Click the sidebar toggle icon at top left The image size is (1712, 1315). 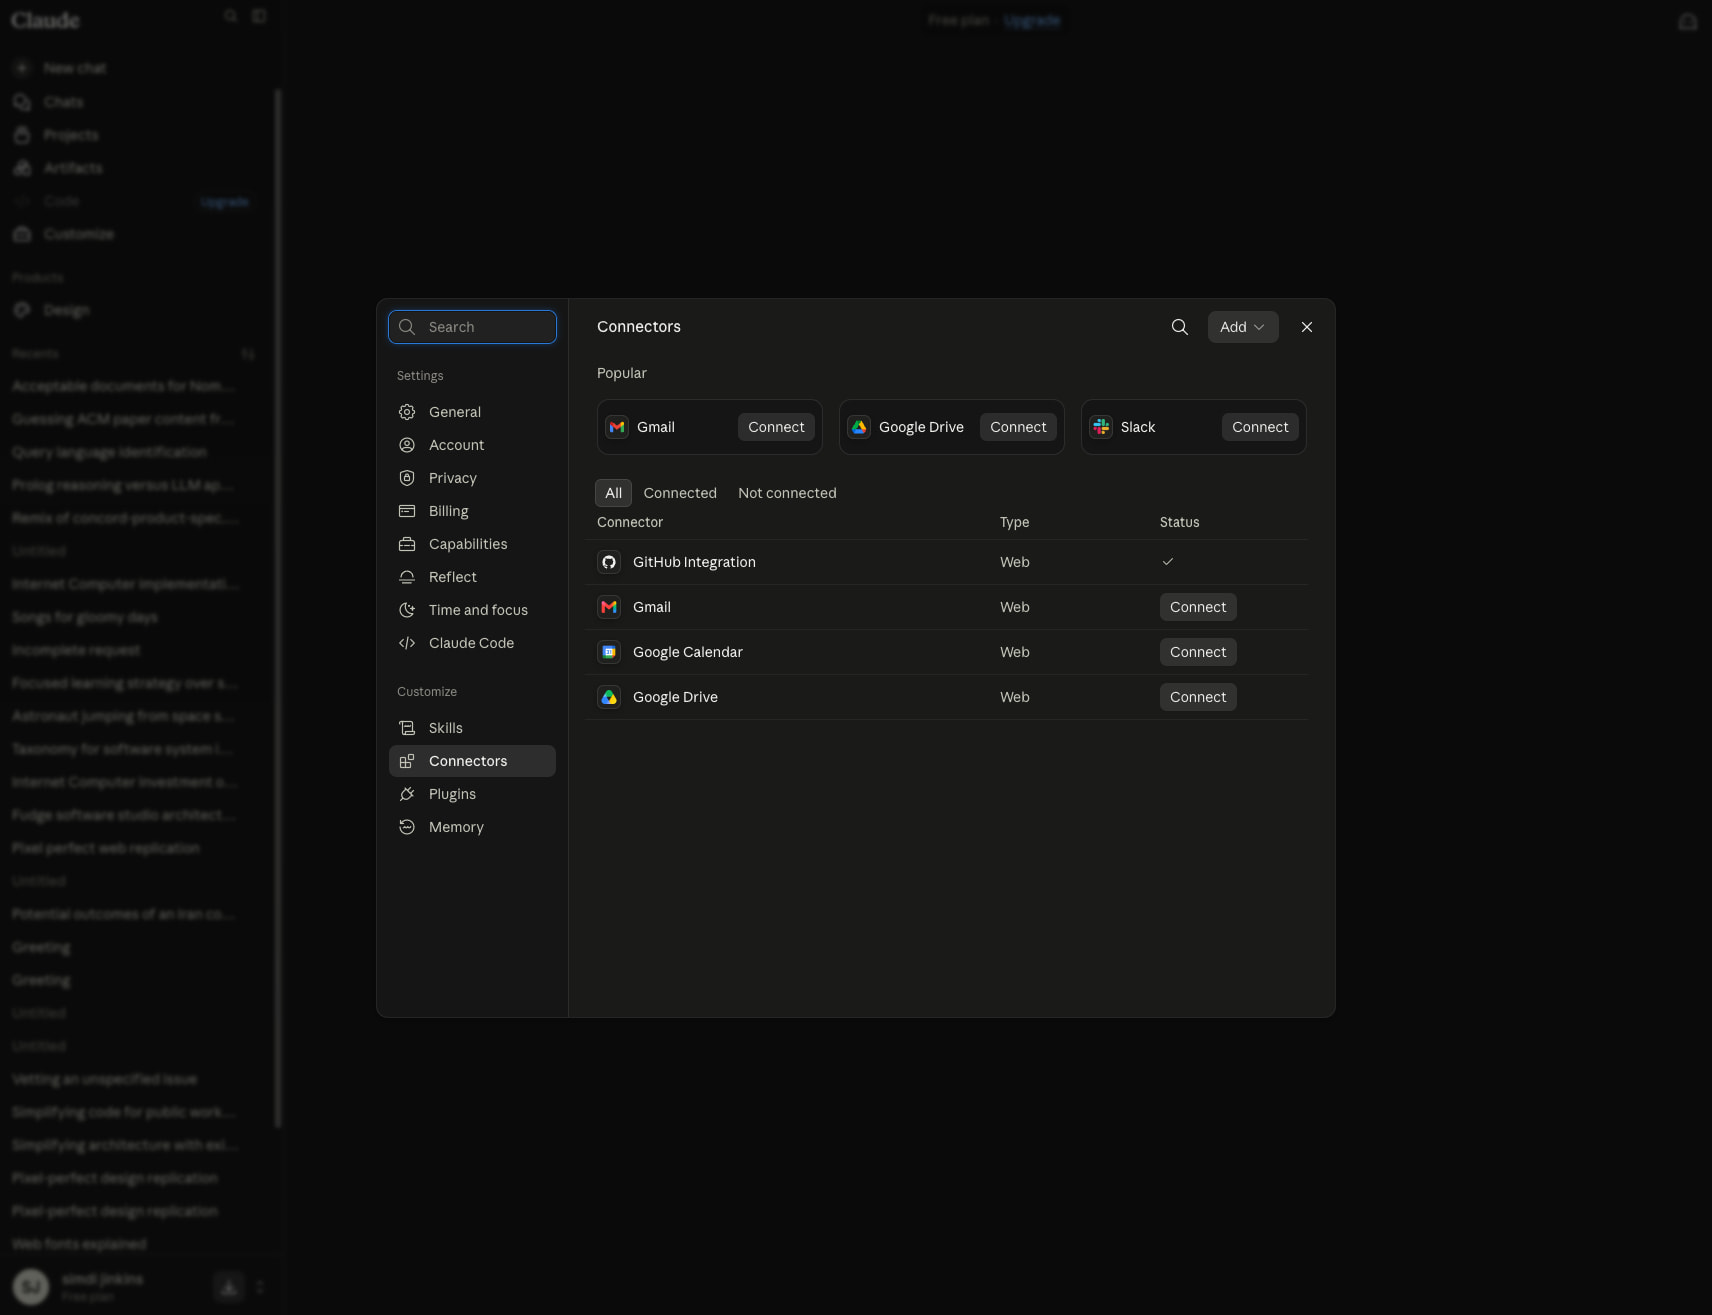click(259, 16)
